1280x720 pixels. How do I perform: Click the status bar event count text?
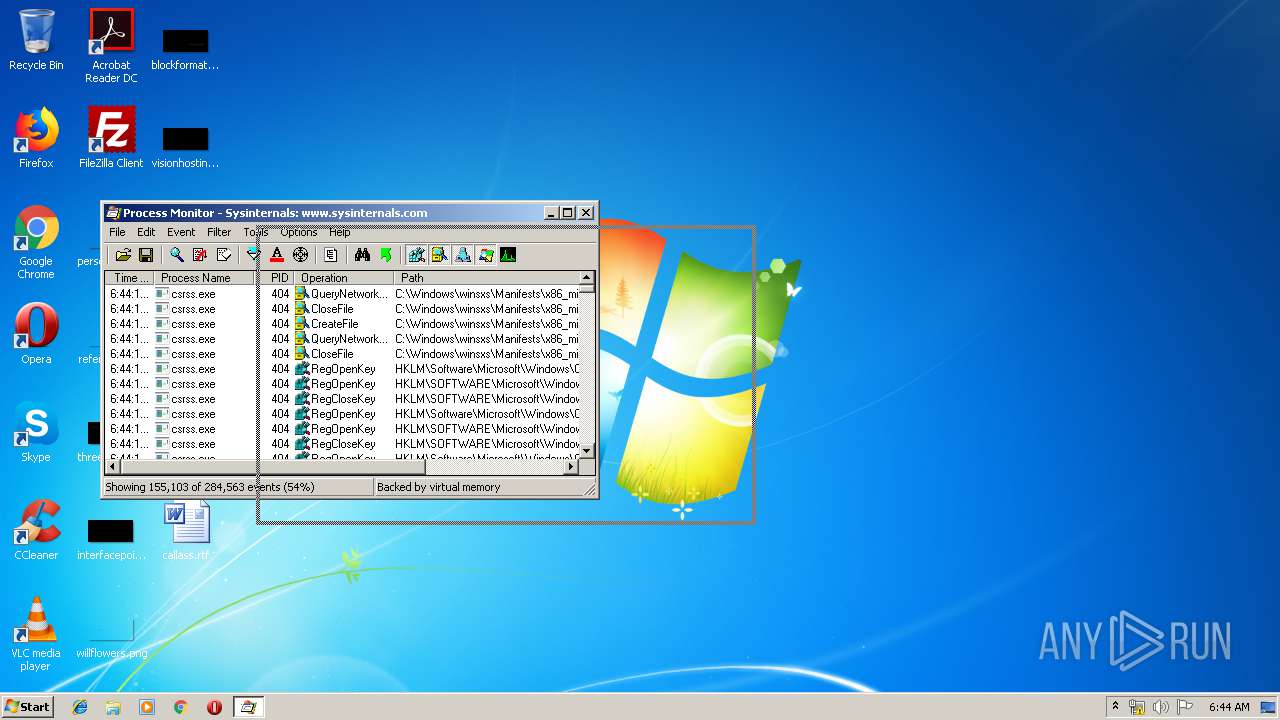(x=210, y=487)
